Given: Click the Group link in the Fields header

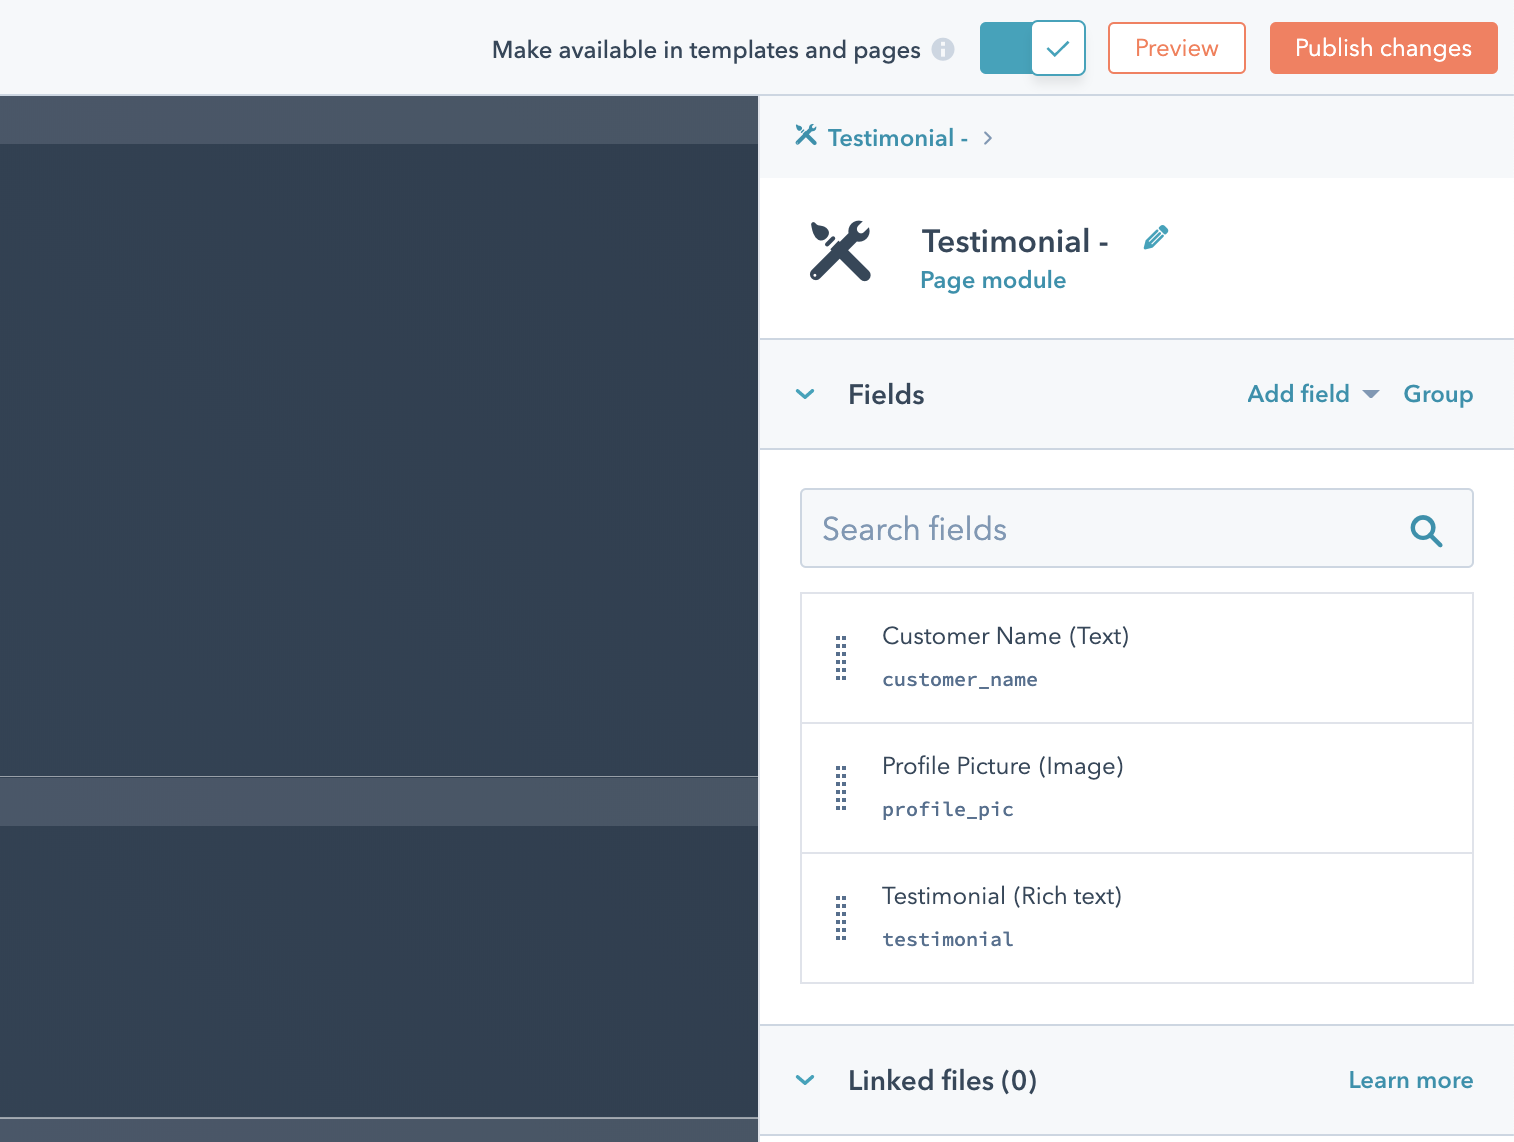Looking at the screenshot, I should click(x=1438, y=394).
